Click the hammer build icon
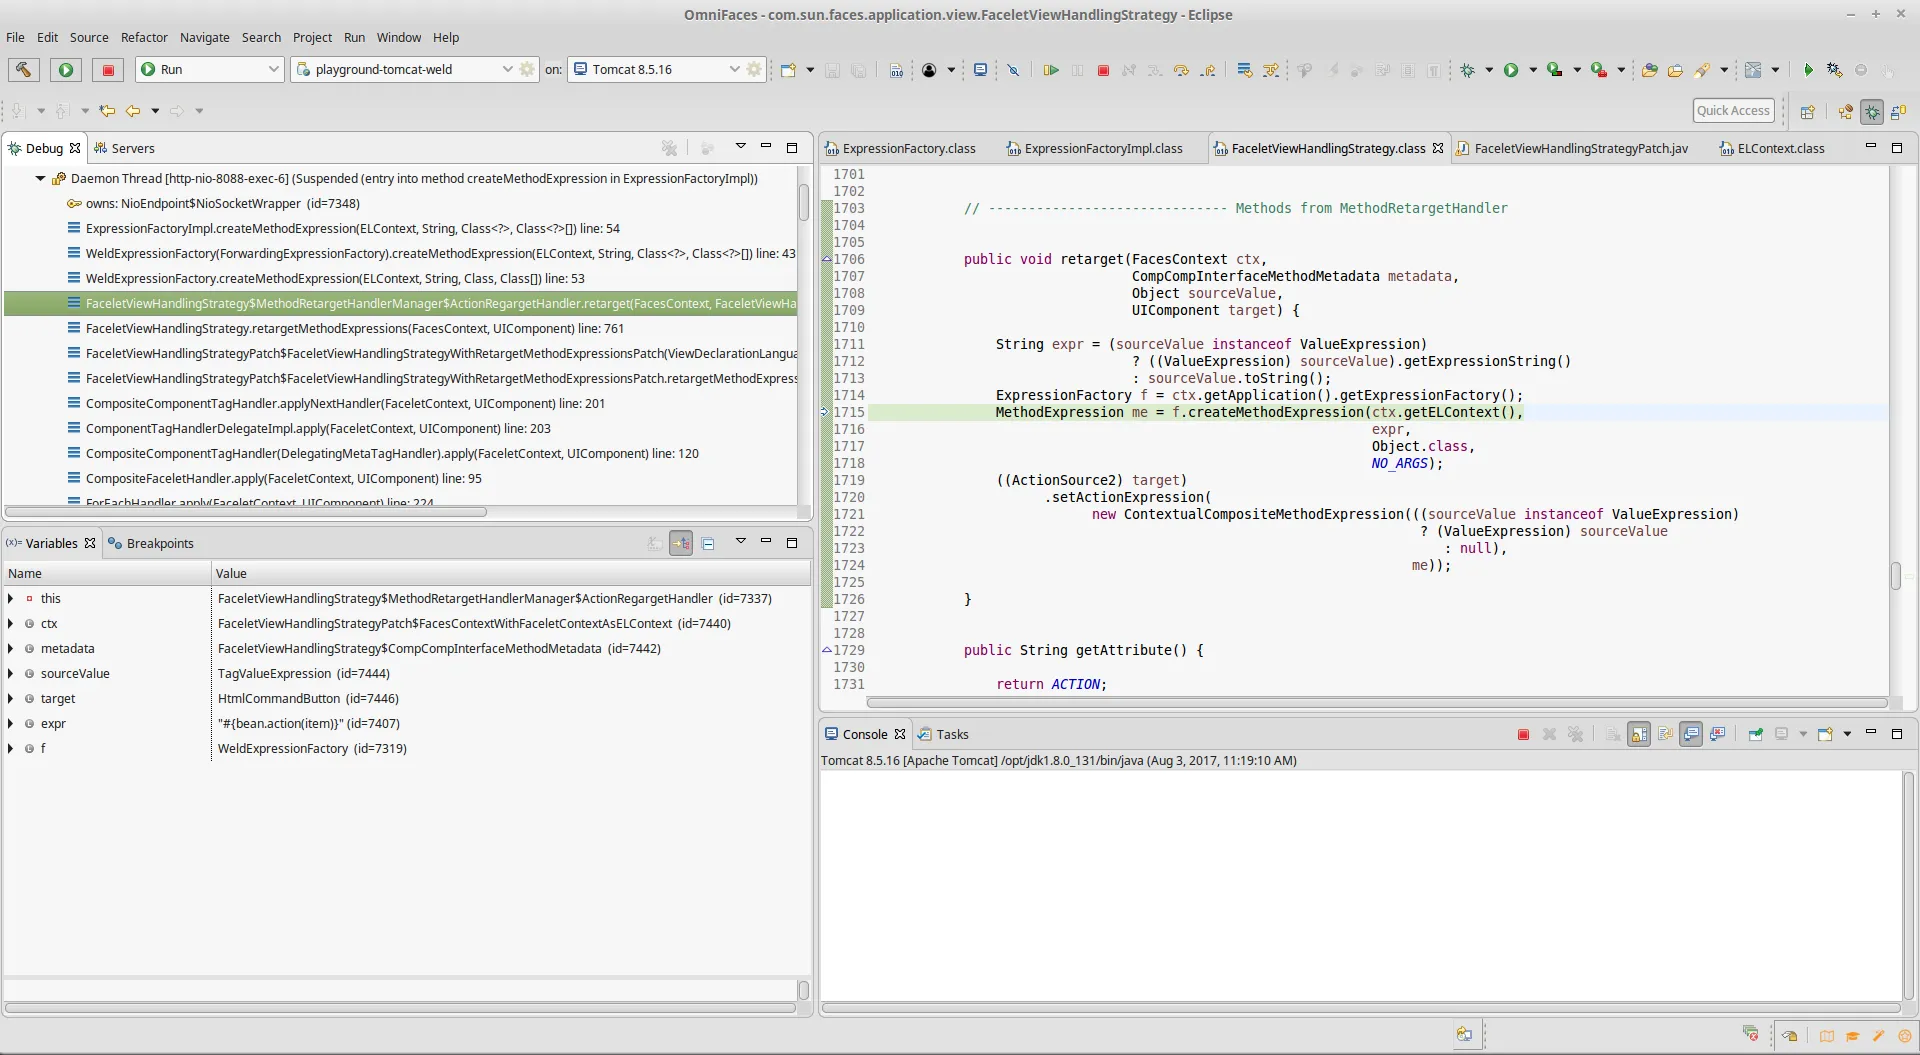This screenshot has width=1920, height=1055. [23, 69]
